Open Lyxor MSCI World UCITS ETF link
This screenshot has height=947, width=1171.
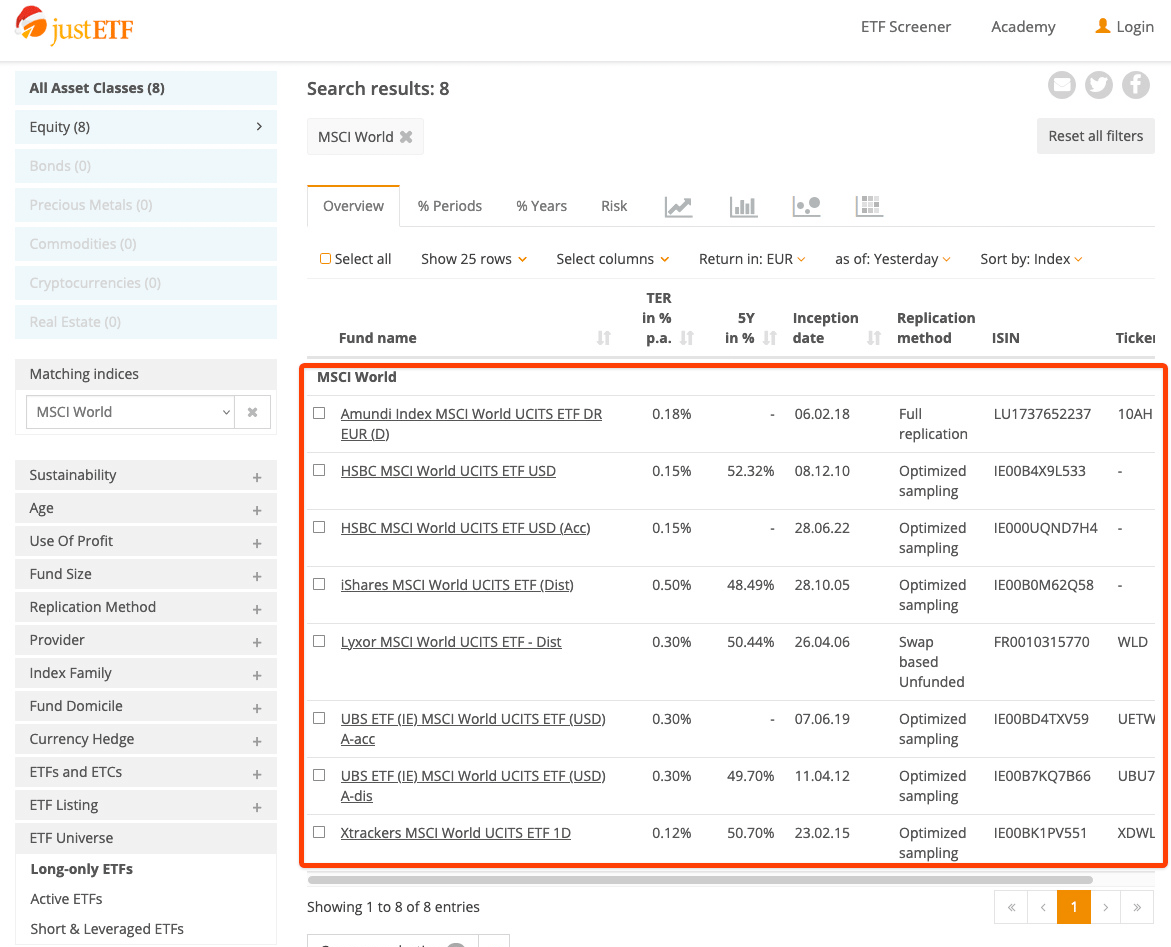coord(451,642)
